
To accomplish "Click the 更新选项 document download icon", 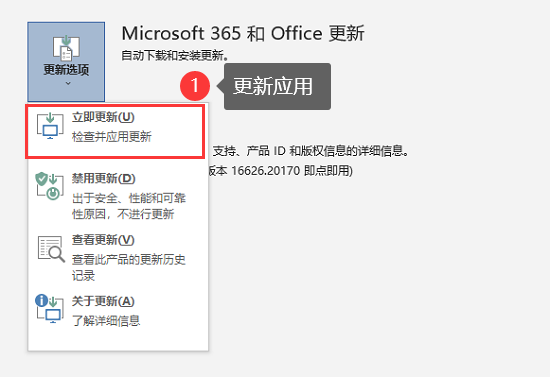I will tap(66, 47).
